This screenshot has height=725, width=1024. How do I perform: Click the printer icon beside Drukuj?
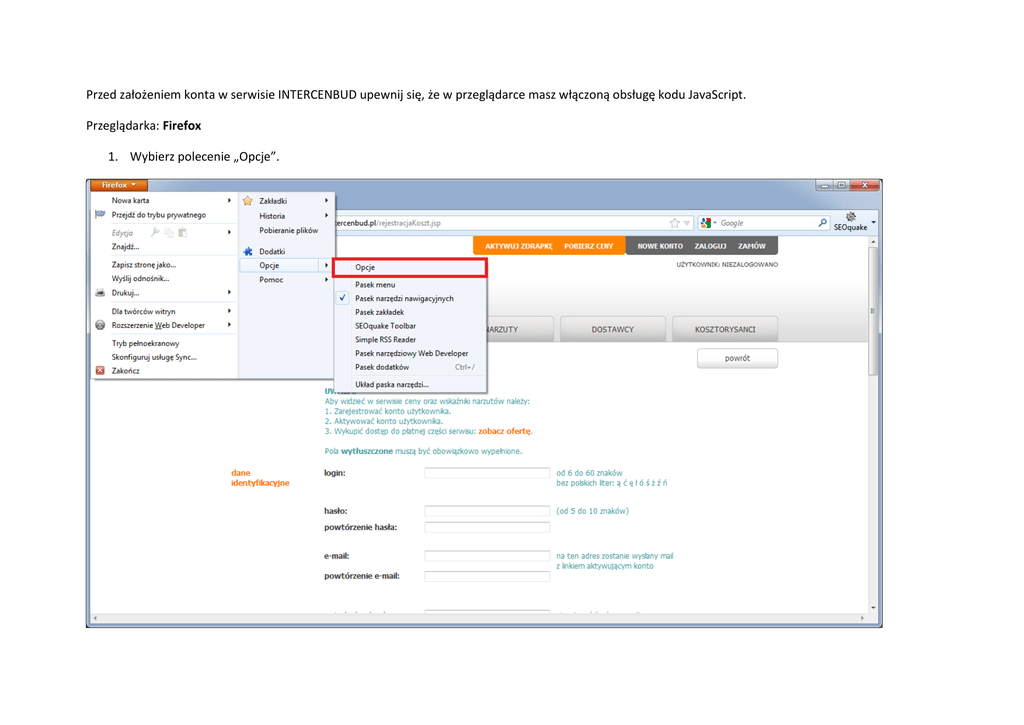point(100,293)
